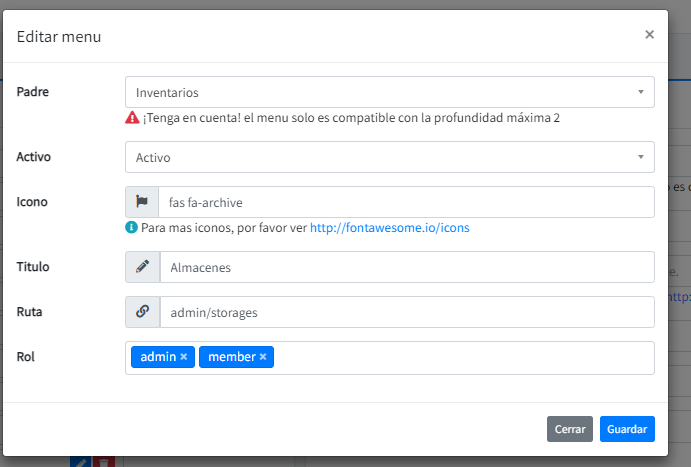Open the fontawesome.io/icons link
The width and height of the screenshot is (691, 467).
389,228
